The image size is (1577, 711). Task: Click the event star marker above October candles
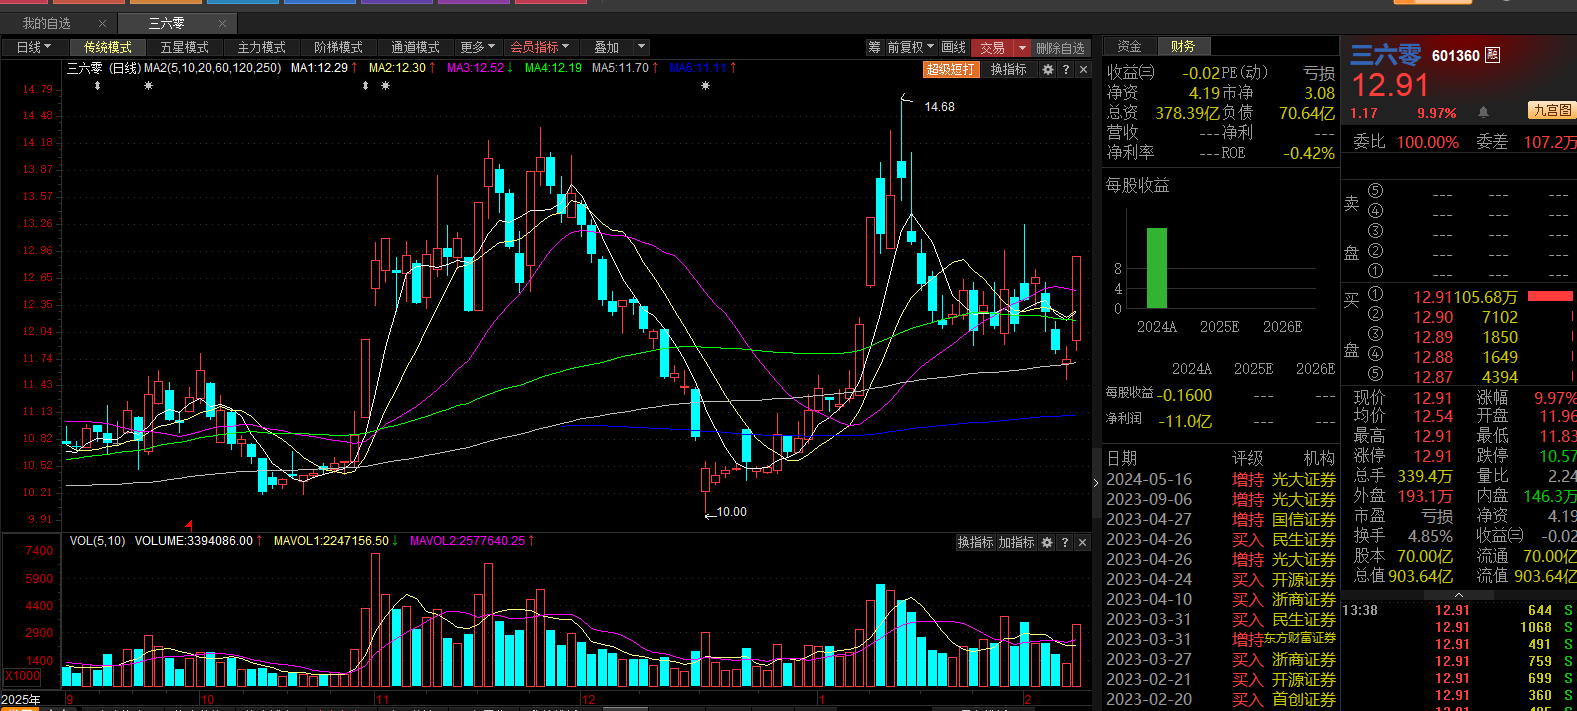coord(148,86)
